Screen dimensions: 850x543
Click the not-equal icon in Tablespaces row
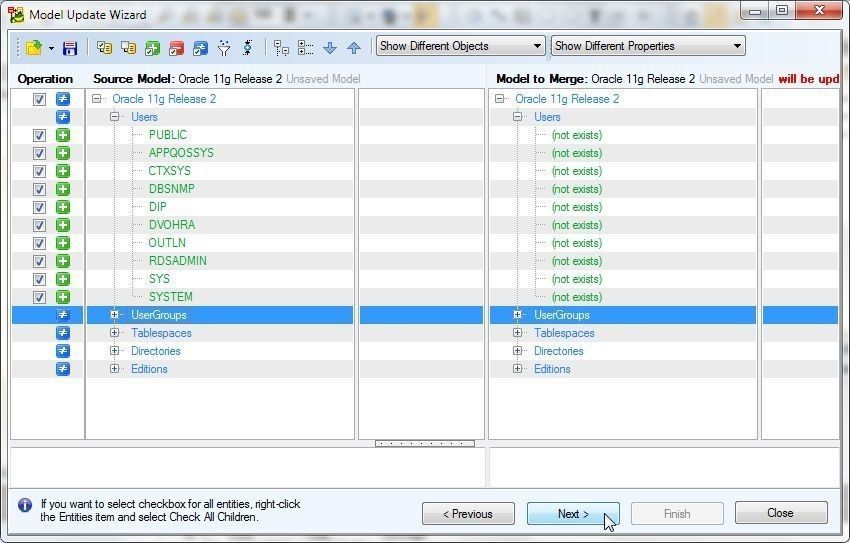tap(63, 333)
